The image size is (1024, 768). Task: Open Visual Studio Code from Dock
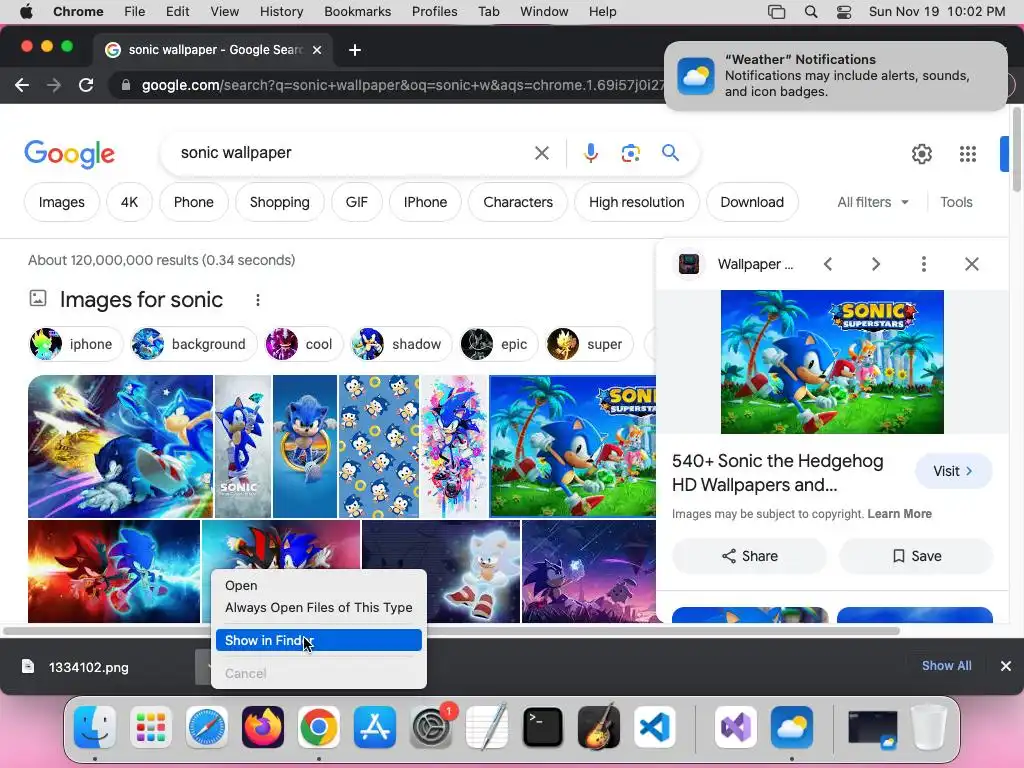pos(655,727)
